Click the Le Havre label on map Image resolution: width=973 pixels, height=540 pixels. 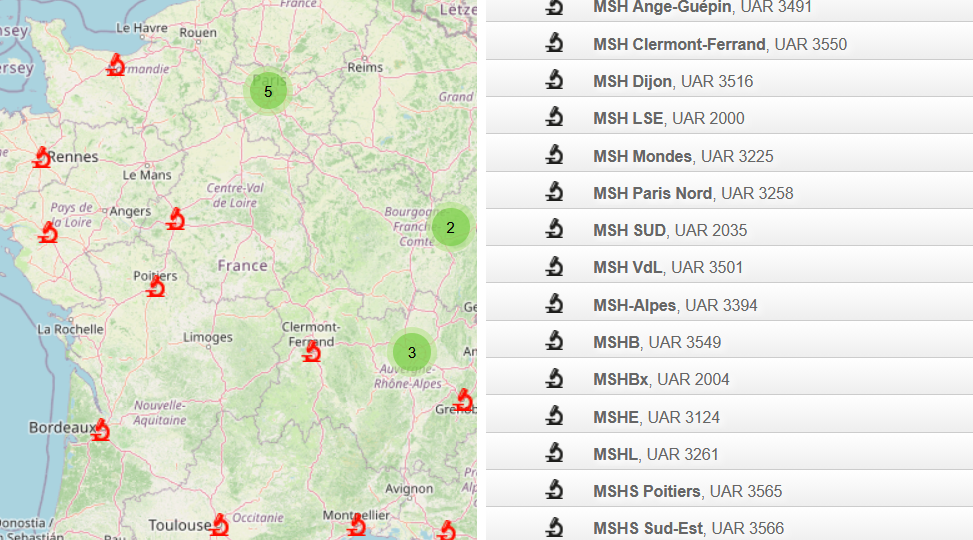click(x=141, y=28)
